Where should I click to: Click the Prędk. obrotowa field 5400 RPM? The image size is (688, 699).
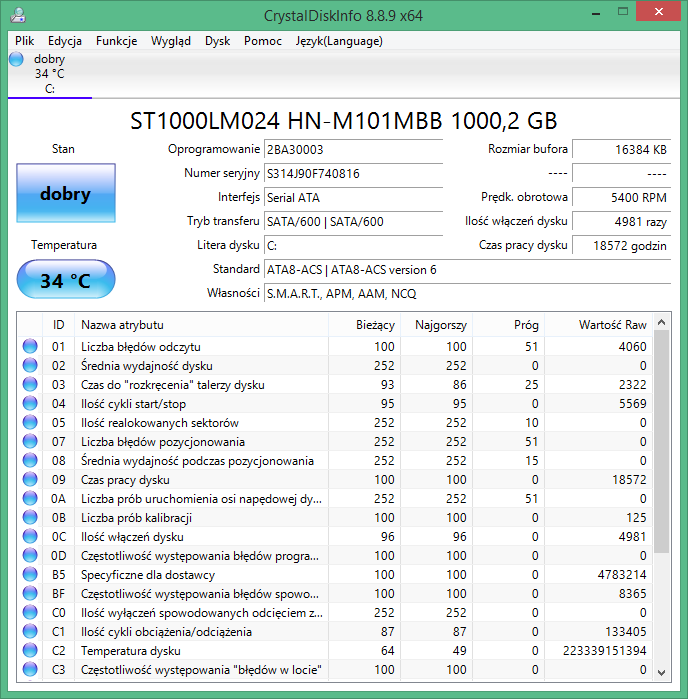point(622,197)
